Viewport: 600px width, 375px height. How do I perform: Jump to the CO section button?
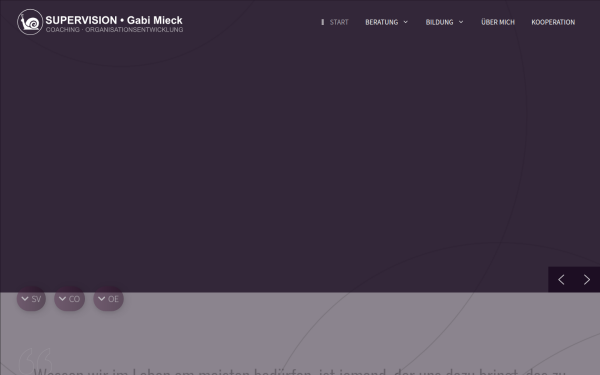pos(69,298)
